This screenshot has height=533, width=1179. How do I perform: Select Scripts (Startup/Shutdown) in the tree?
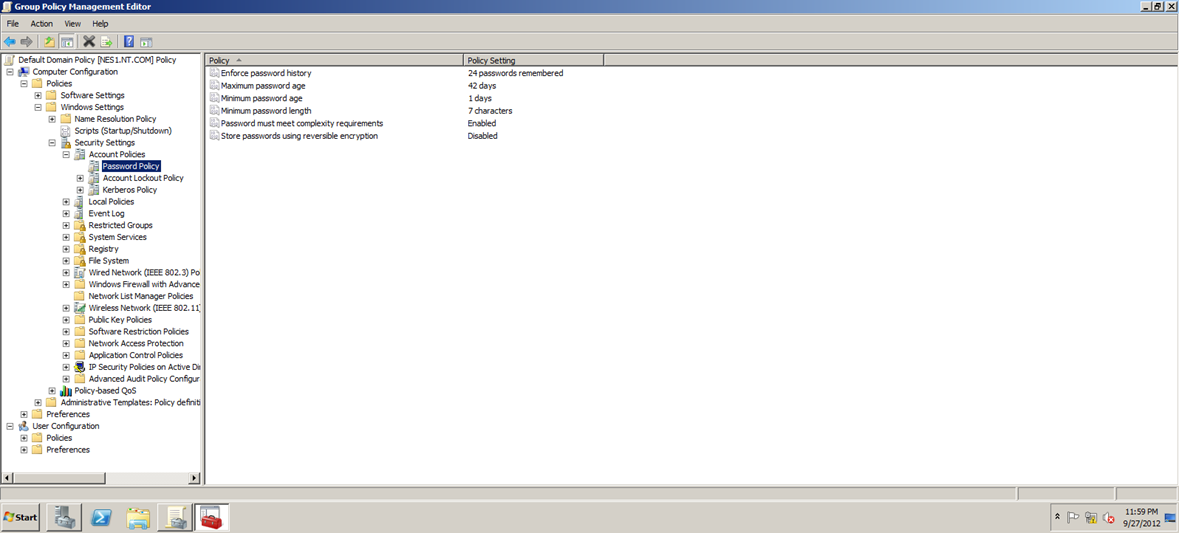(x=123, y=131)
